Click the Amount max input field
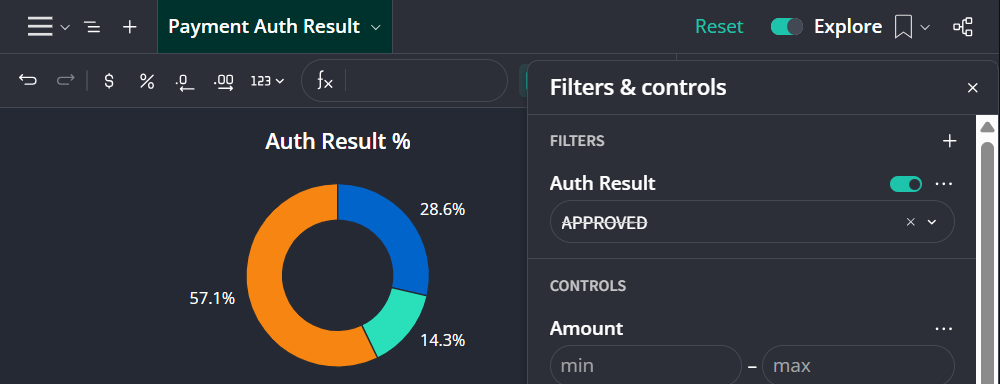 (858, 366)
